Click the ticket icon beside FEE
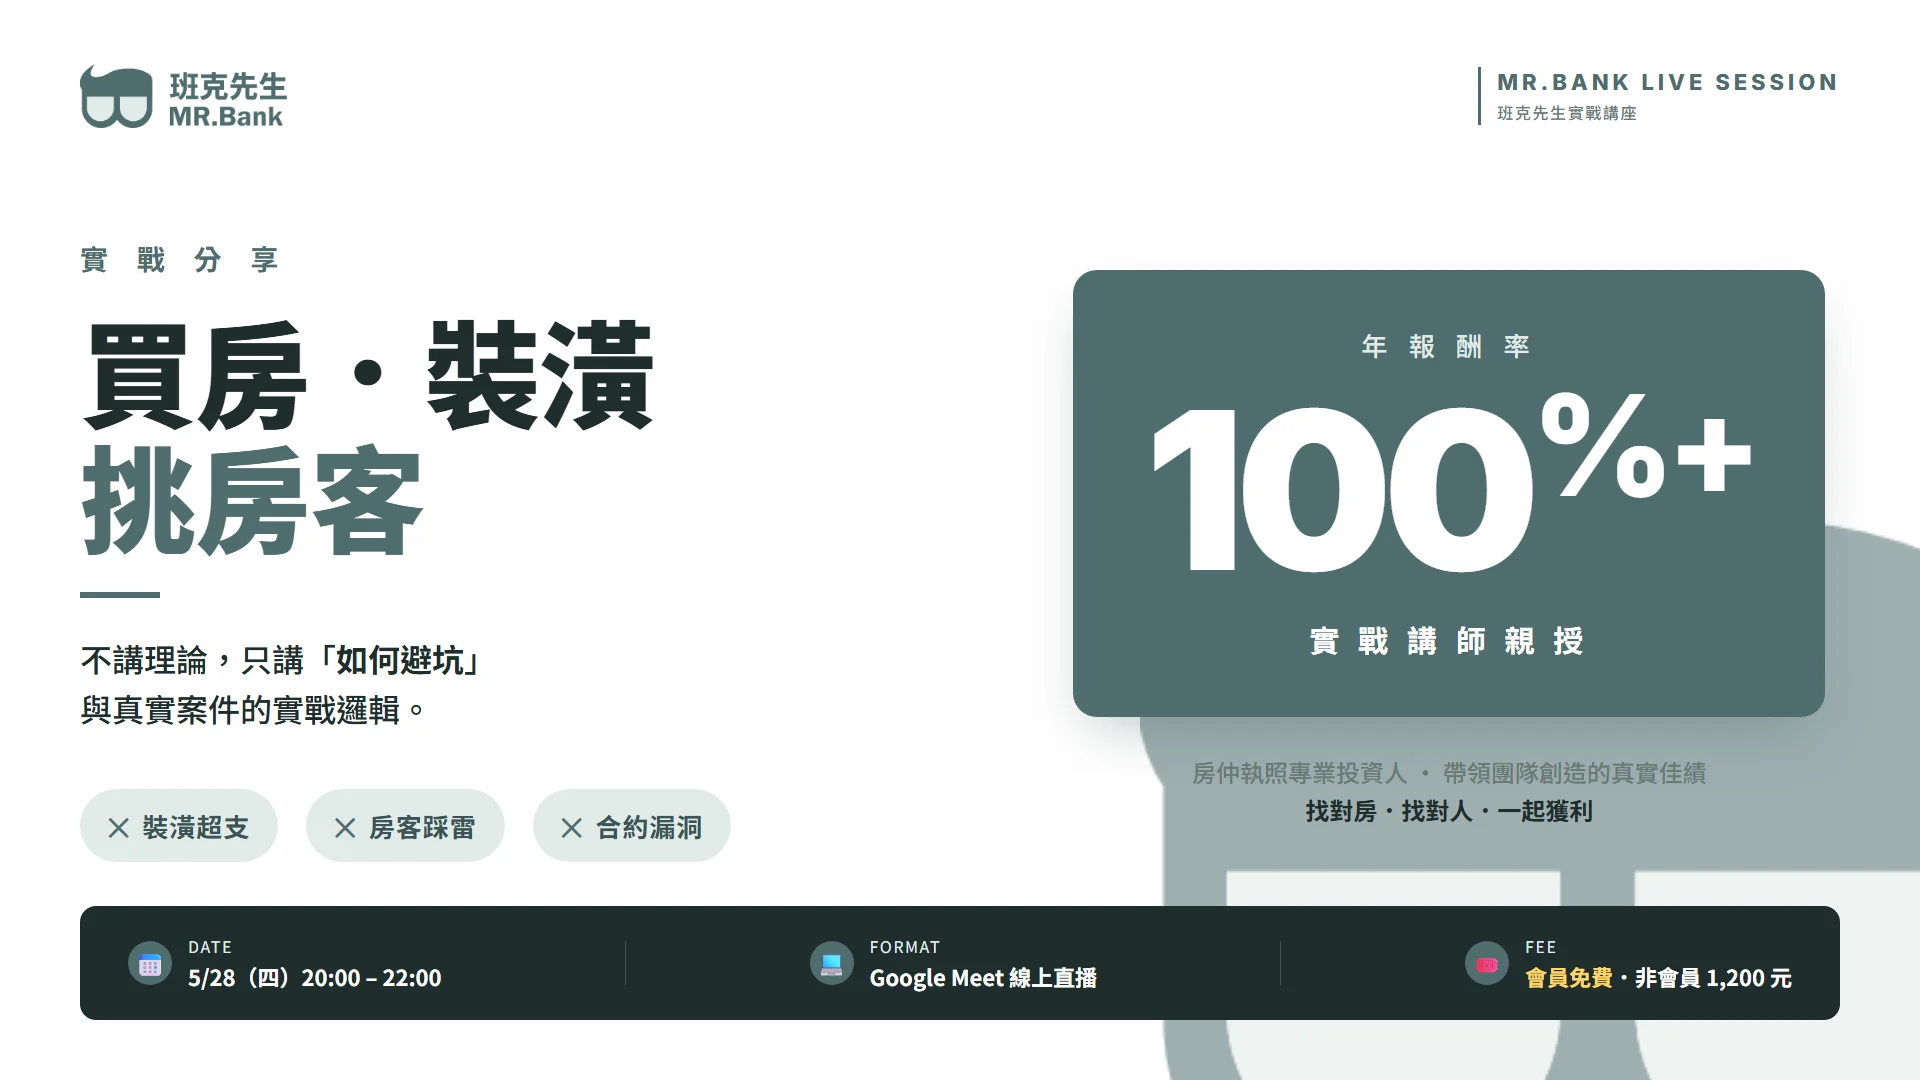1920x1080 pixels. 1486,964
